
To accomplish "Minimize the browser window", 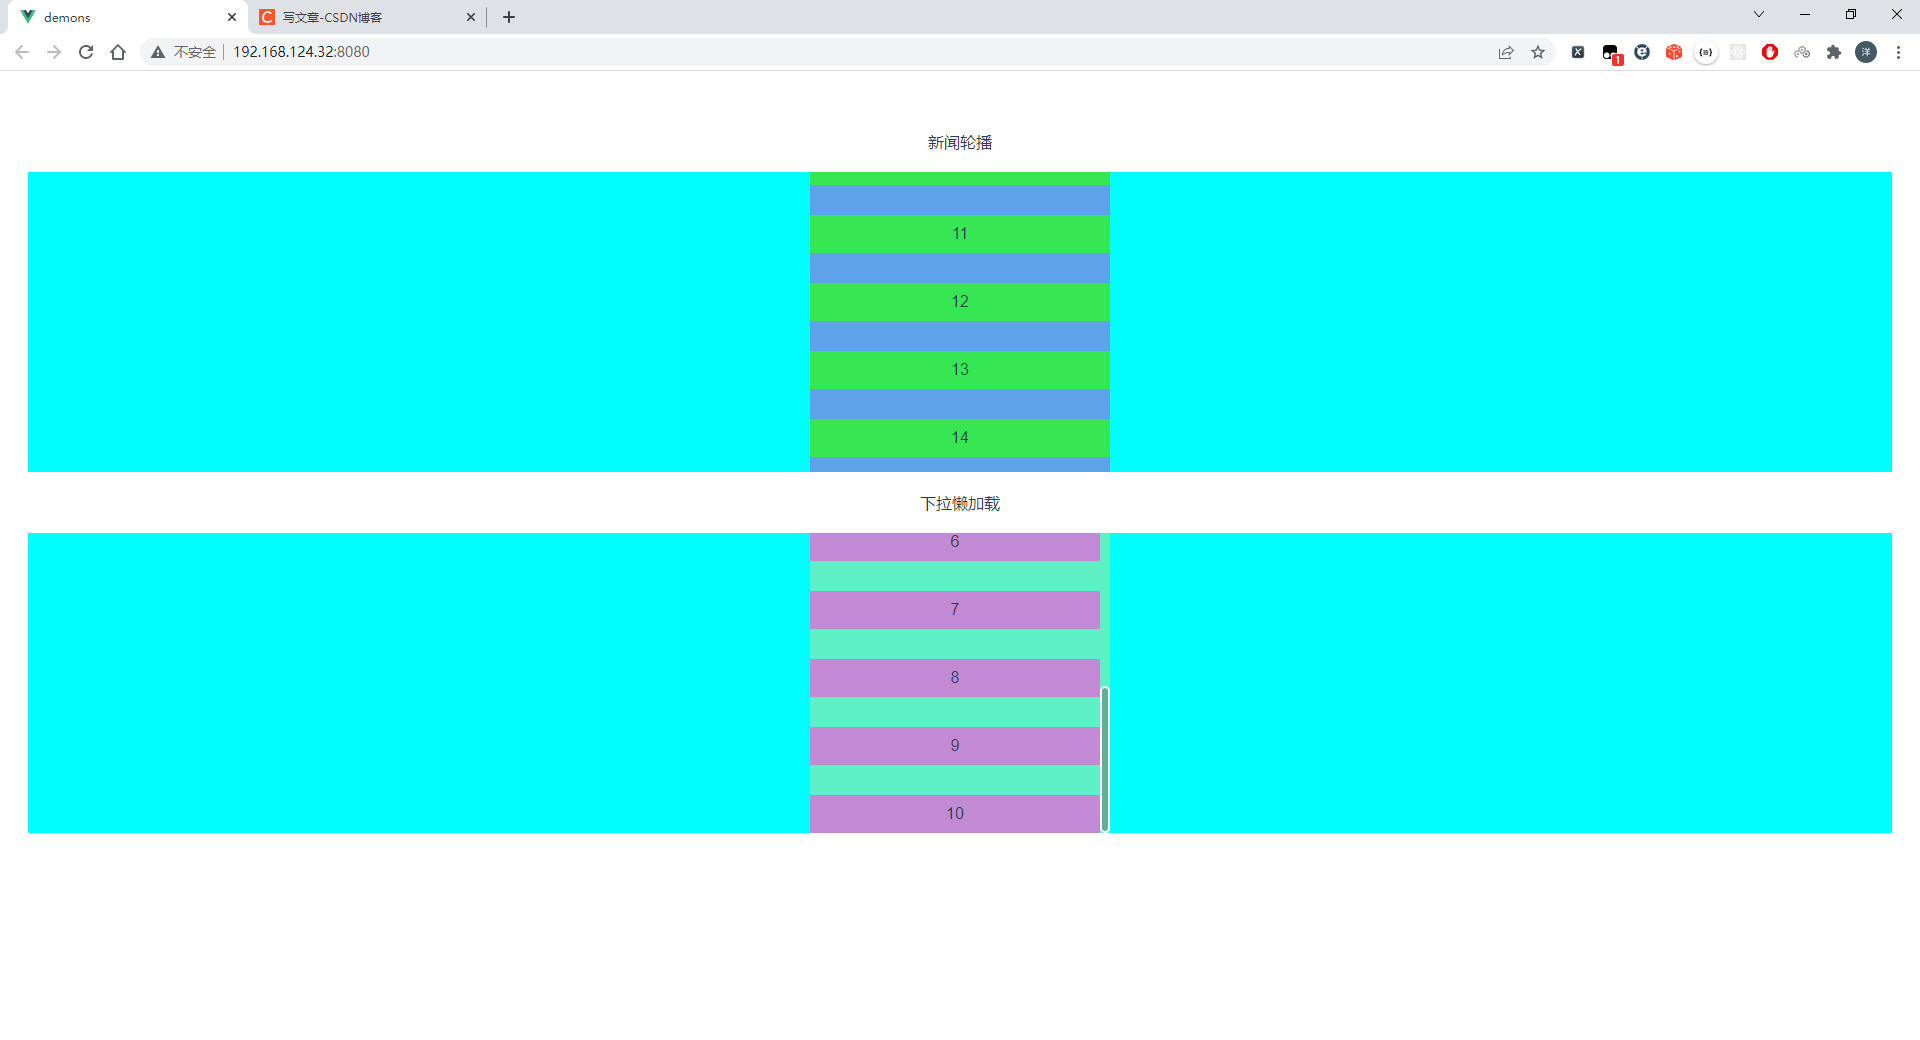I will tap(1805, 14).
